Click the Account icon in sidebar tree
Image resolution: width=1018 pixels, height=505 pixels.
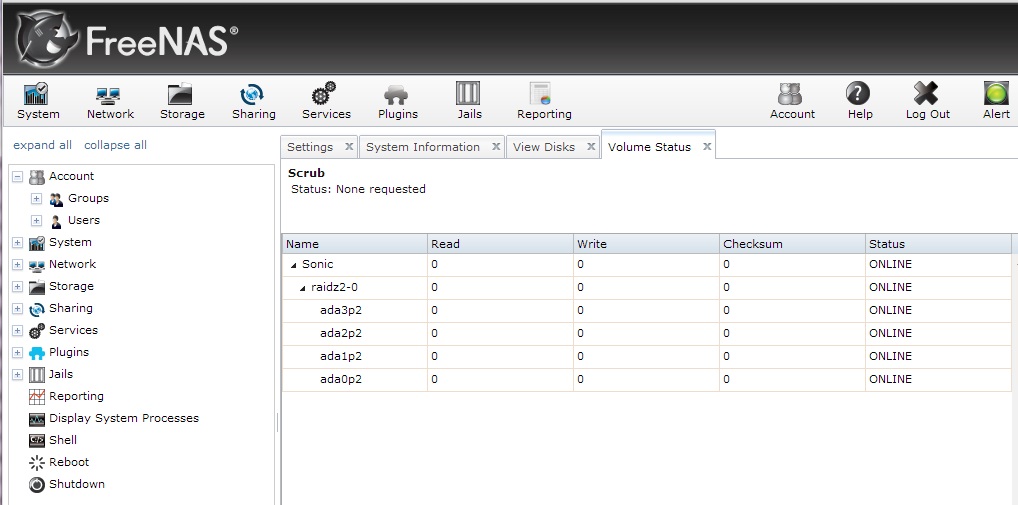(37, 177)
